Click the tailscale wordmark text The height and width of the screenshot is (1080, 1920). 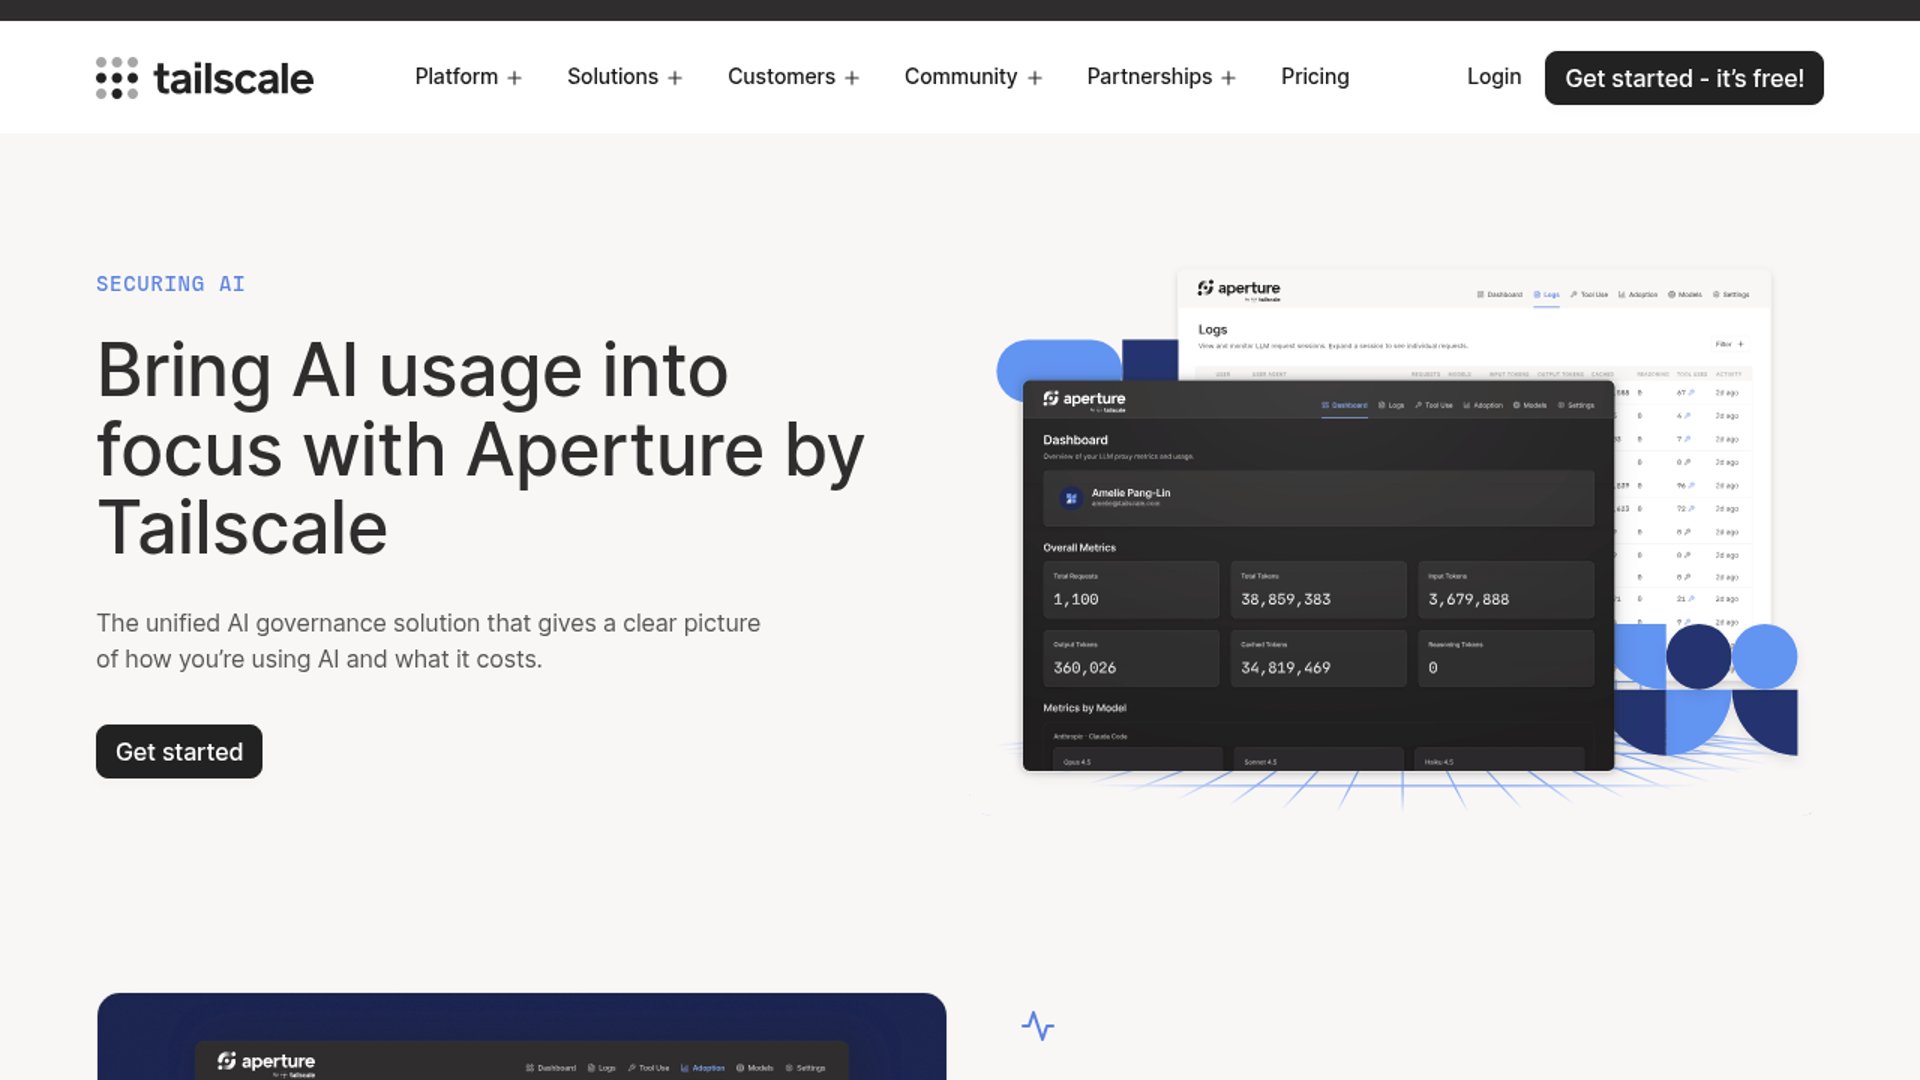pyautogui.click(x=233, y=78)
